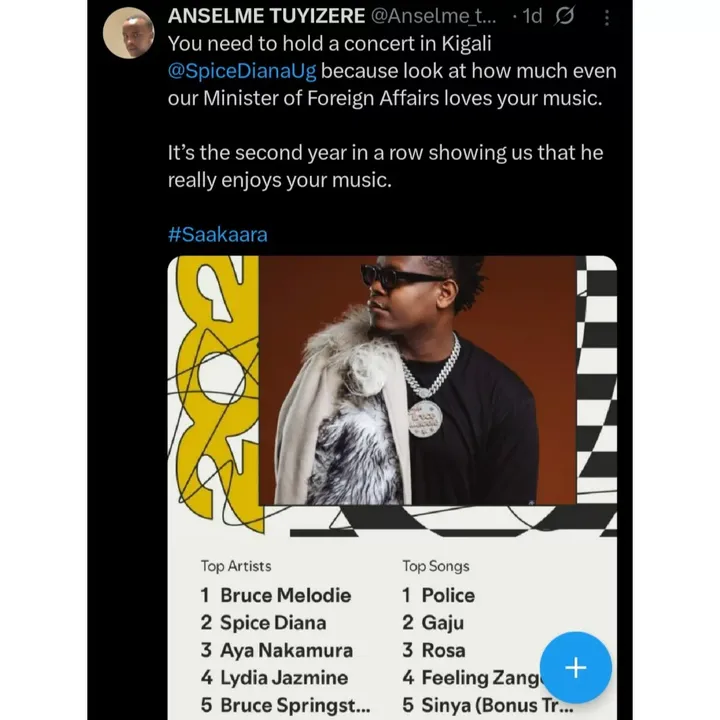The height and width of the screenshot is (720, 720).
Task: Tap the Top Songs heading
Action: pos(436,566)
